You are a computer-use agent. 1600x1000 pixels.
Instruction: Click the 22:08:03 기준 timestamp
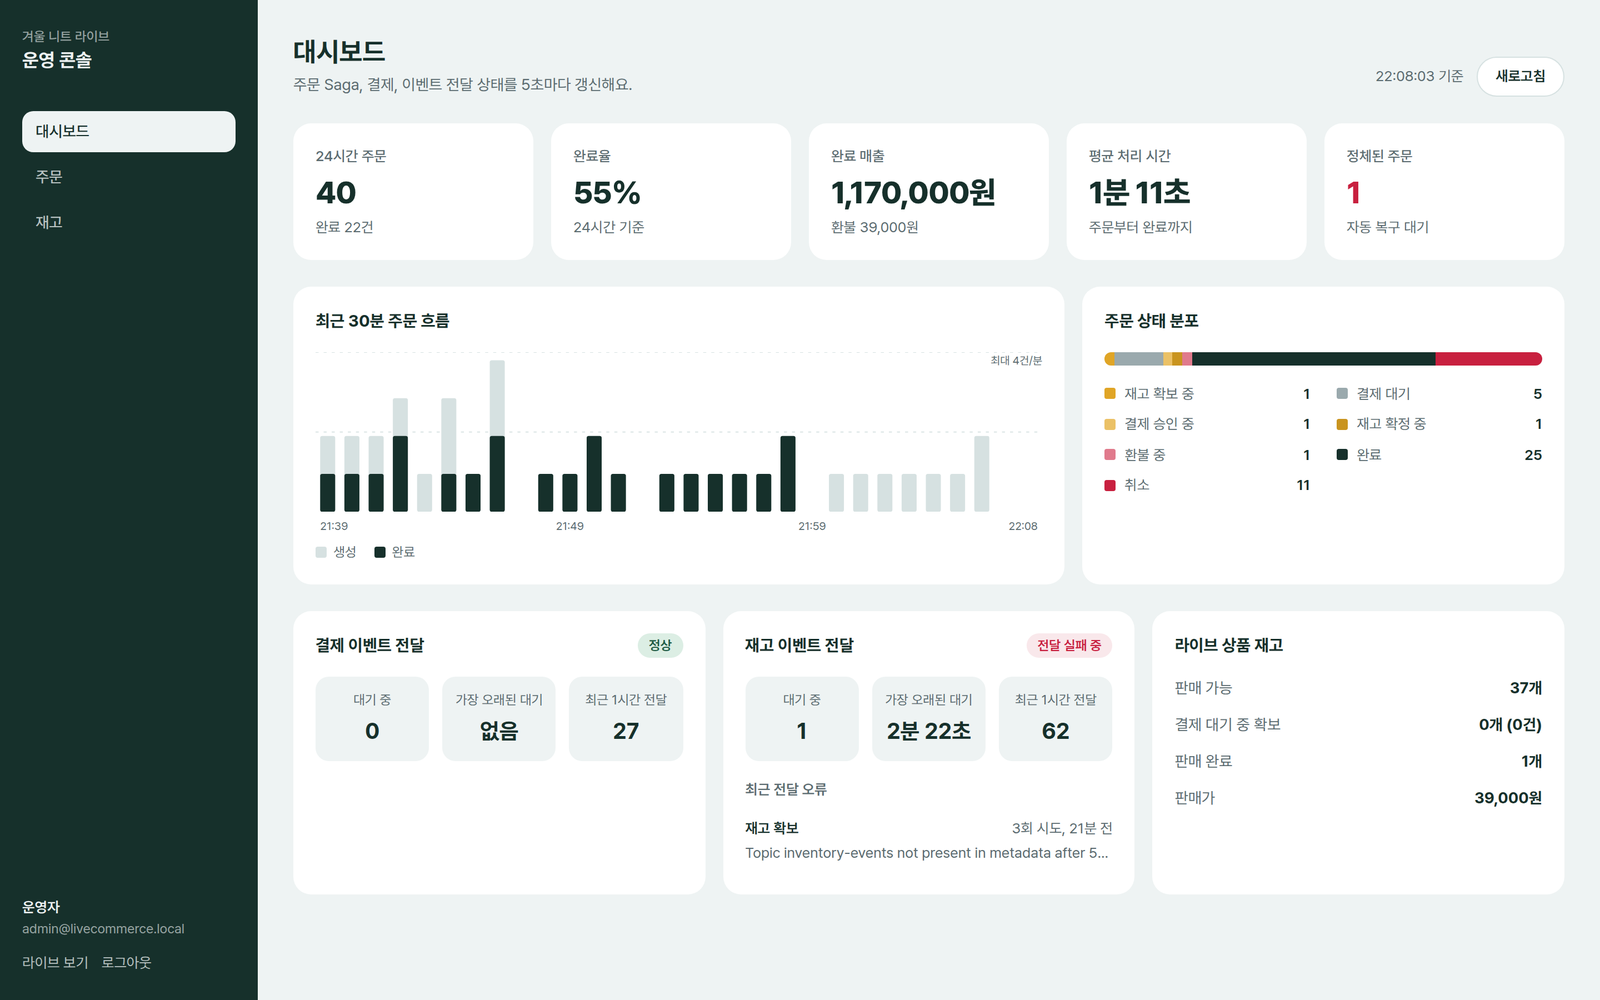pos(1419,76)
